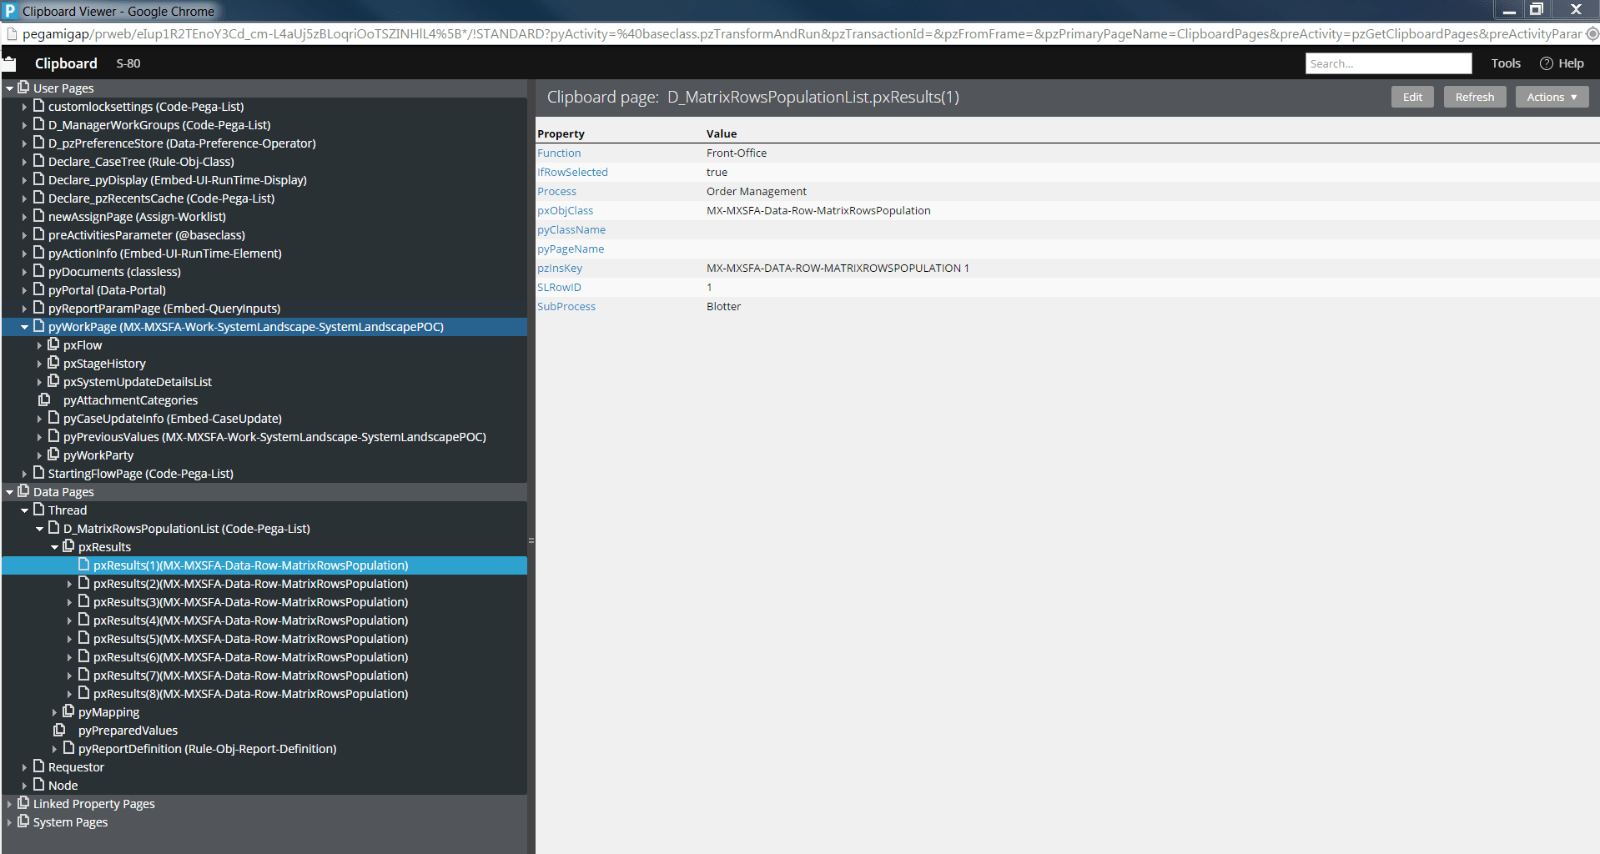Click the Function property link
This screenshot has height=854, width=1600.
click(x=559, y=153)
